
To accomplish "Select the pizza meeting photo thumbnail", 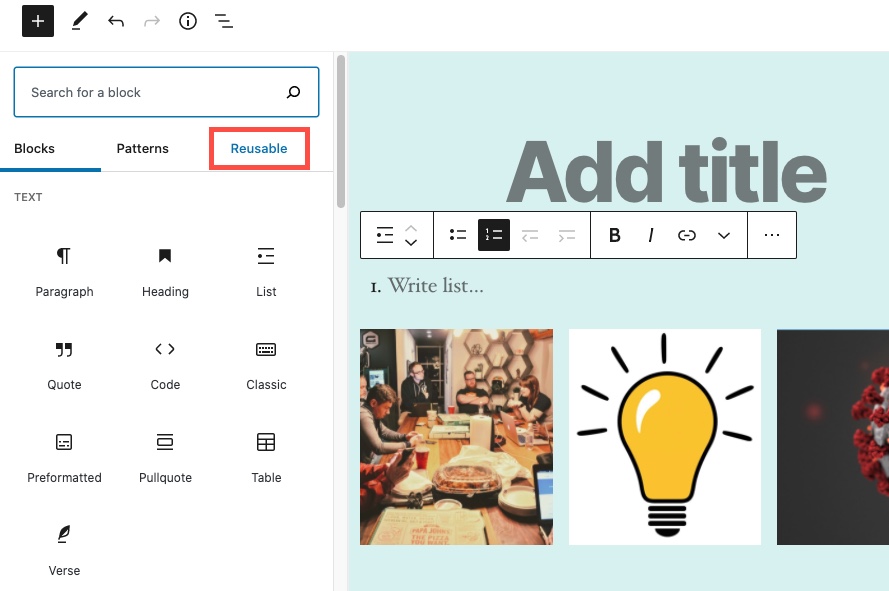I will click(x=456, y=437).
